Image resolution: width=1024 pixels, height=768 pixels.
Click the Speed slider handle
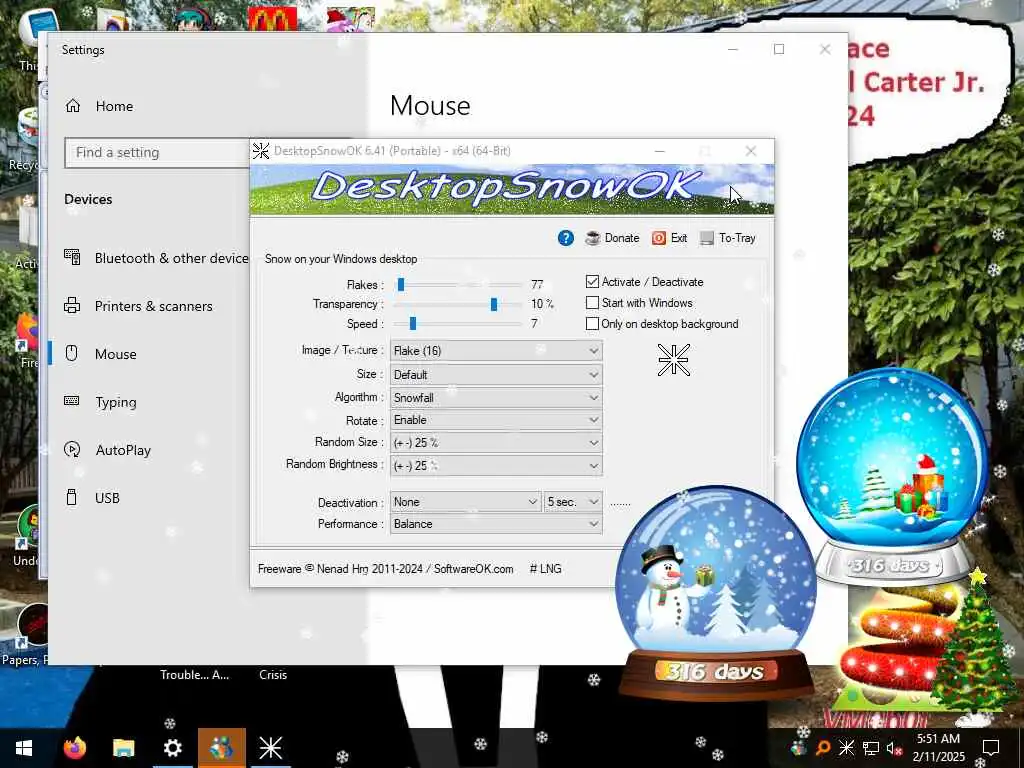click(x=413, y=323)
